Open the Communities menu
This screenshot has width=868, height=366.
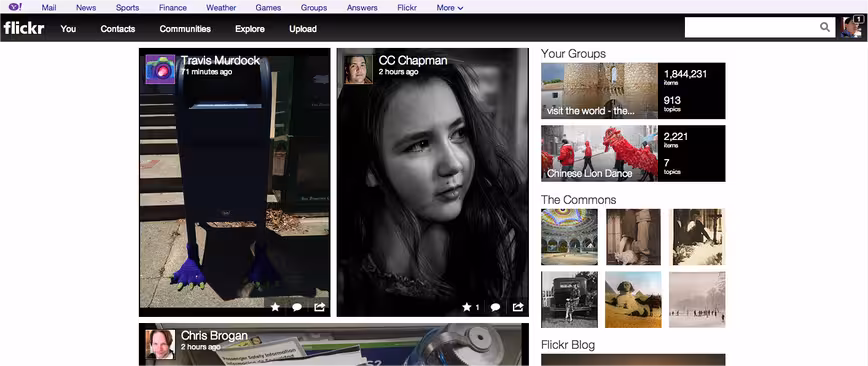[x=185, y=29]
